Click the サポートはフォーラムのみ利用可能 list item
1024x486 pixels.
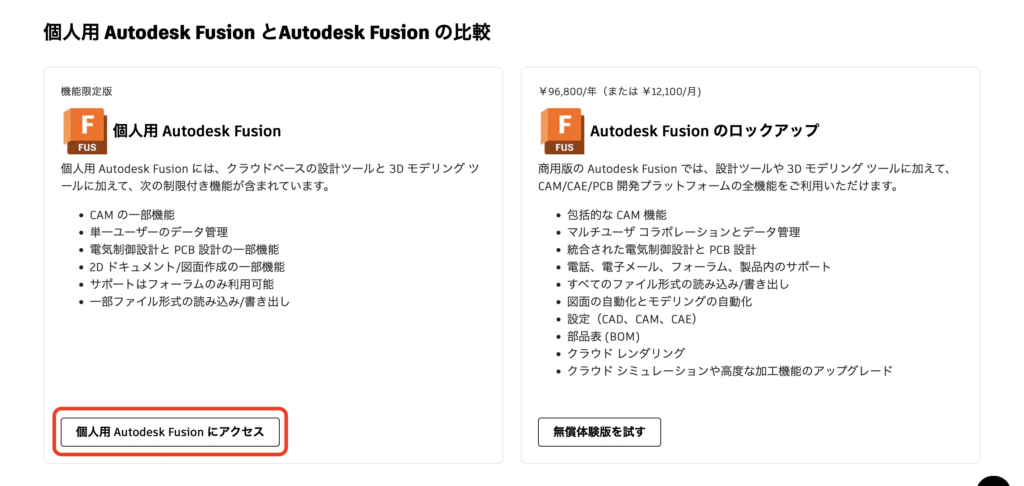pyautogui.click(x=182, y=284)
